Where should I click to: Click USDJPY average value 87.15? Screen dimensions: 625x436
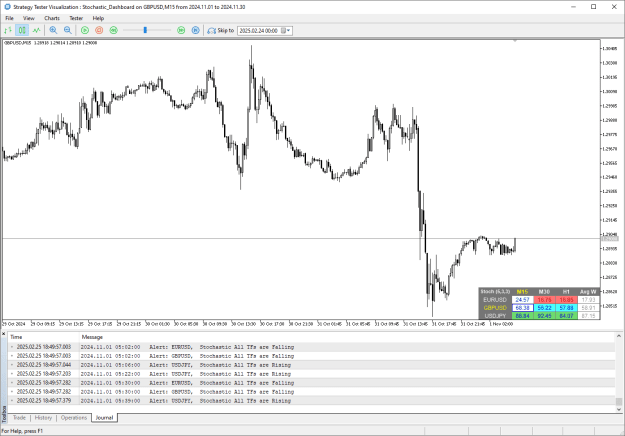(588, 316)
